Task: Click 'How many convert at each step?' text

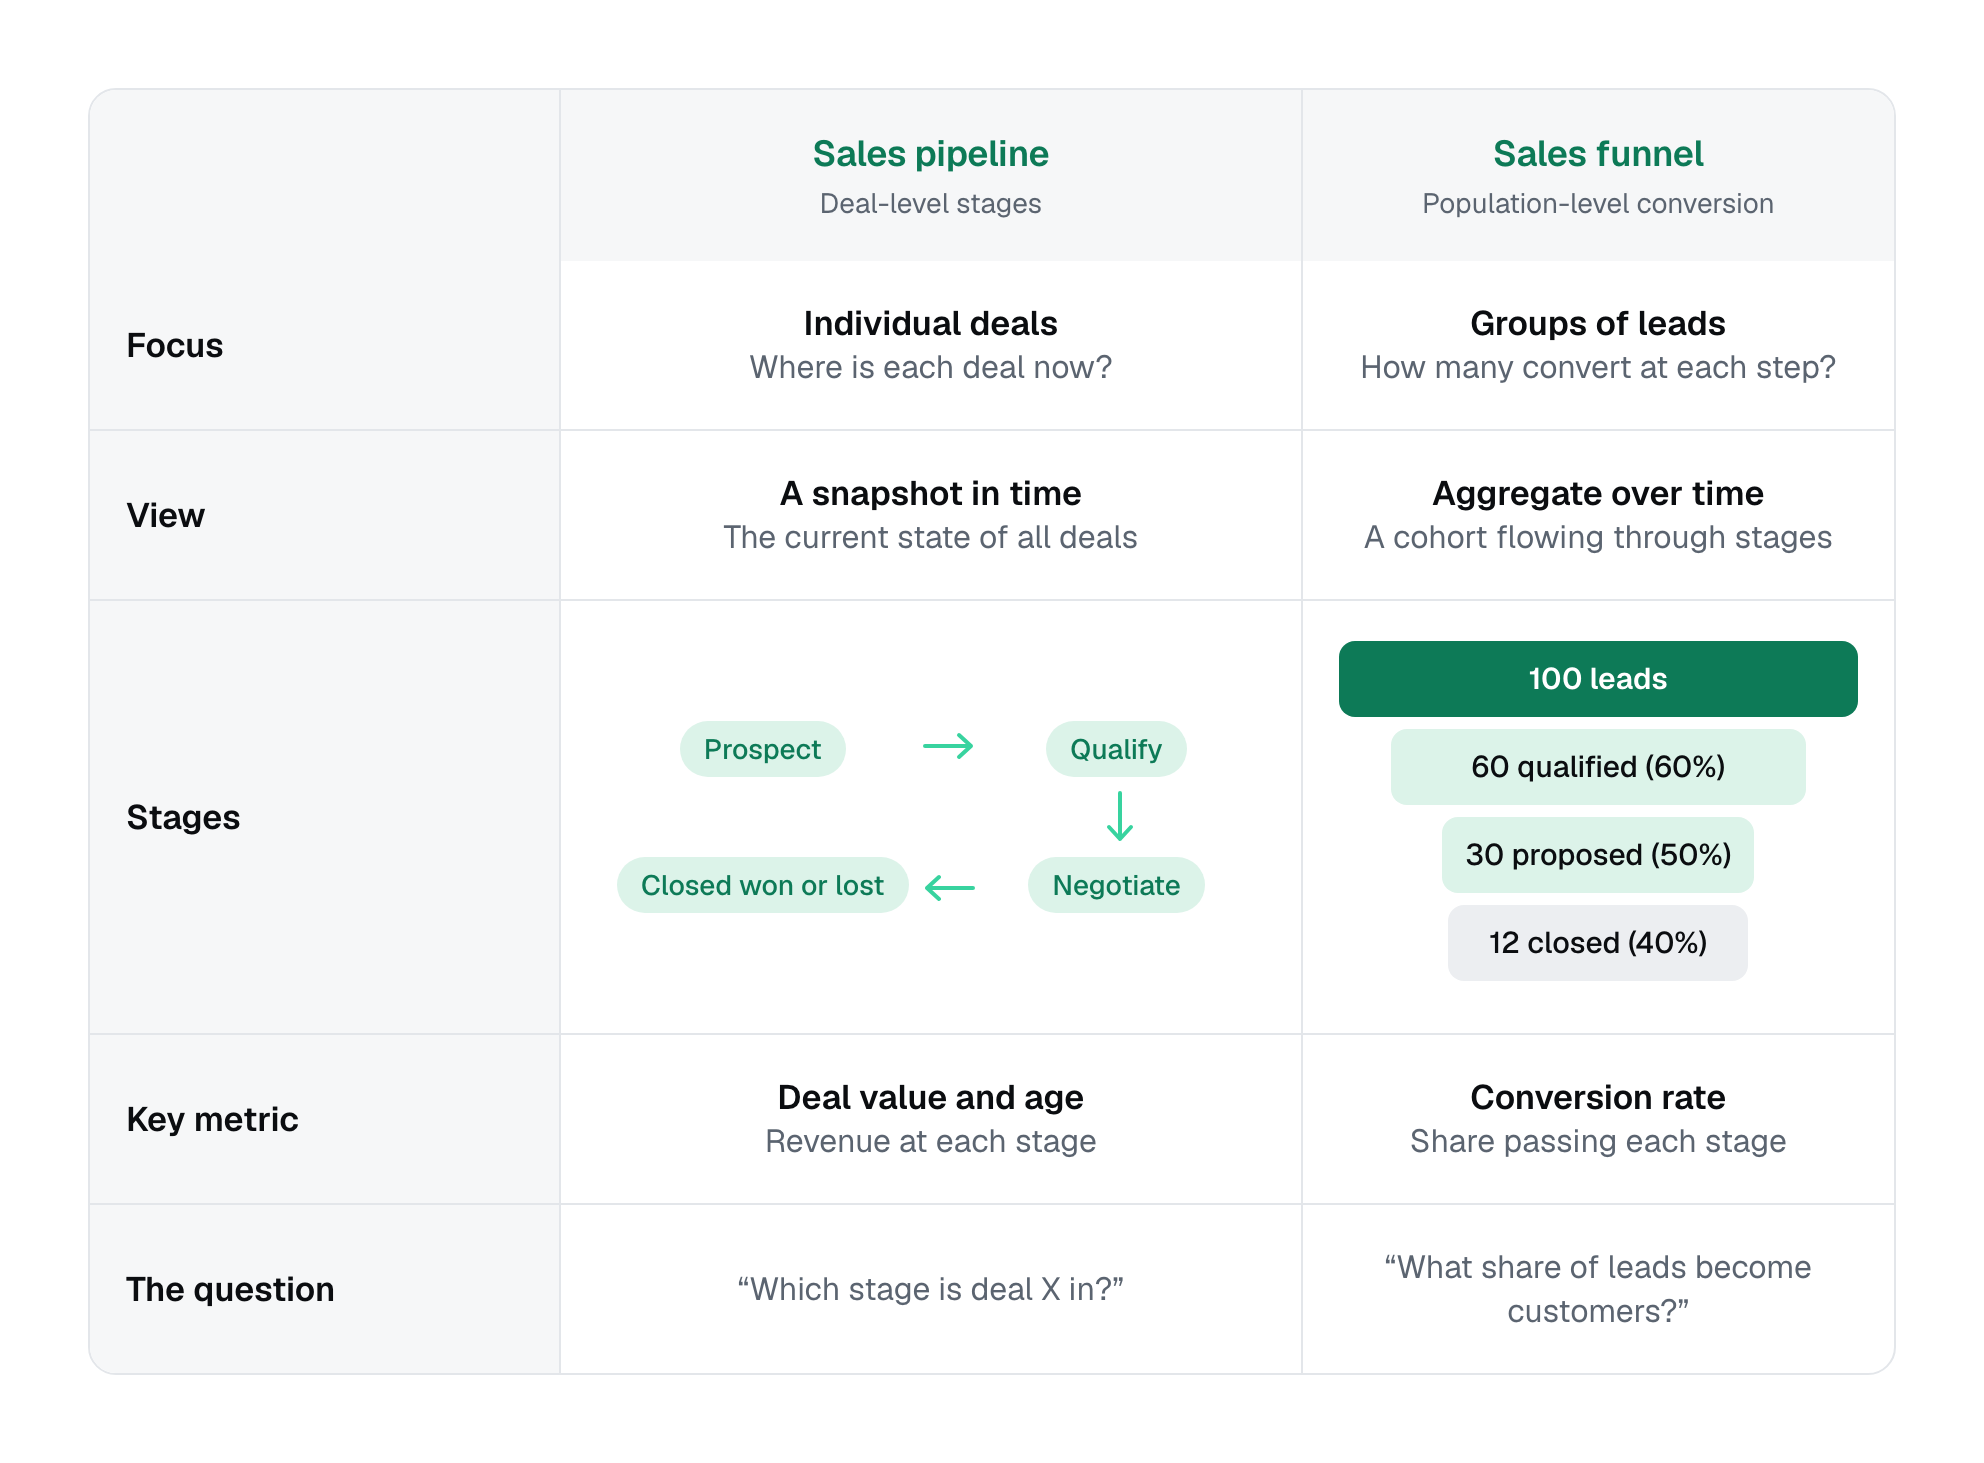Action: (1598, 368)
